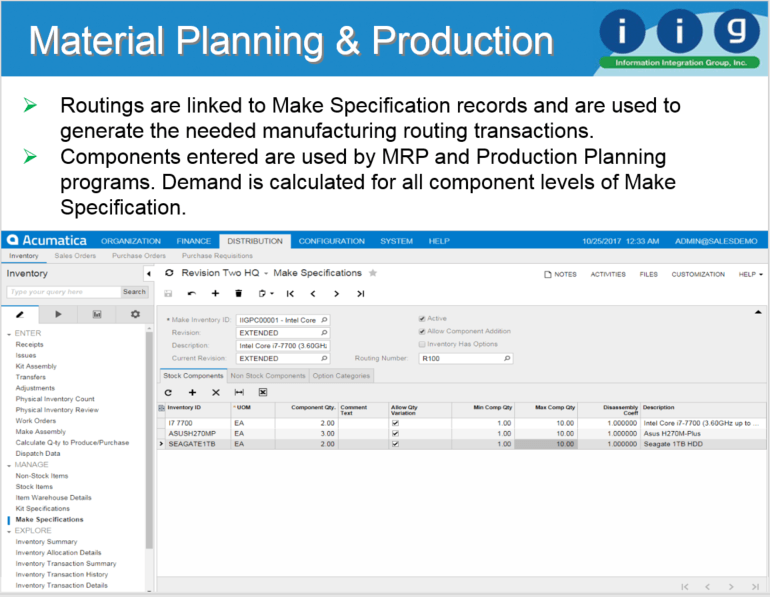The image size is (770, 597).
Task: Switch to Option Categories tab
Action: coord(341,376)
